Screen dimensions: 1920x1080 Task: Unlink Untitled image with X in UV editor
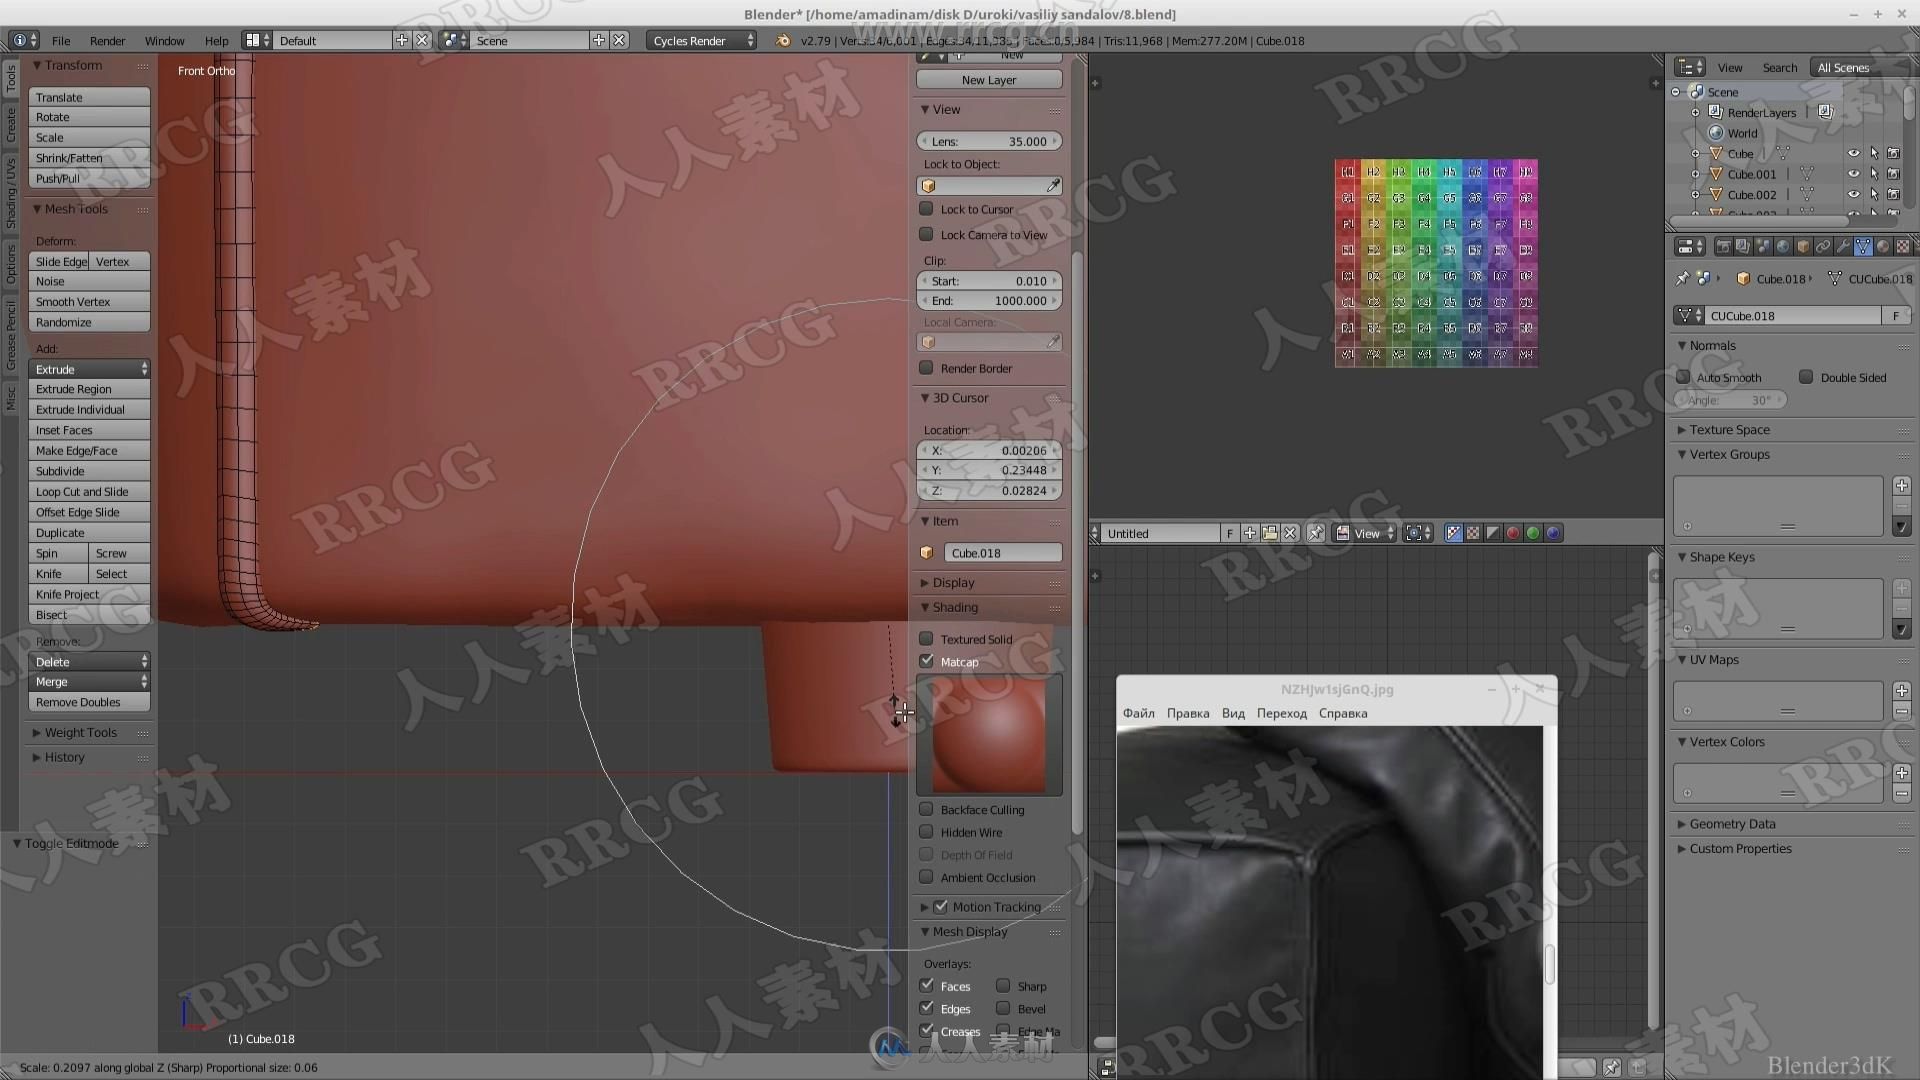coord(1291,533)
